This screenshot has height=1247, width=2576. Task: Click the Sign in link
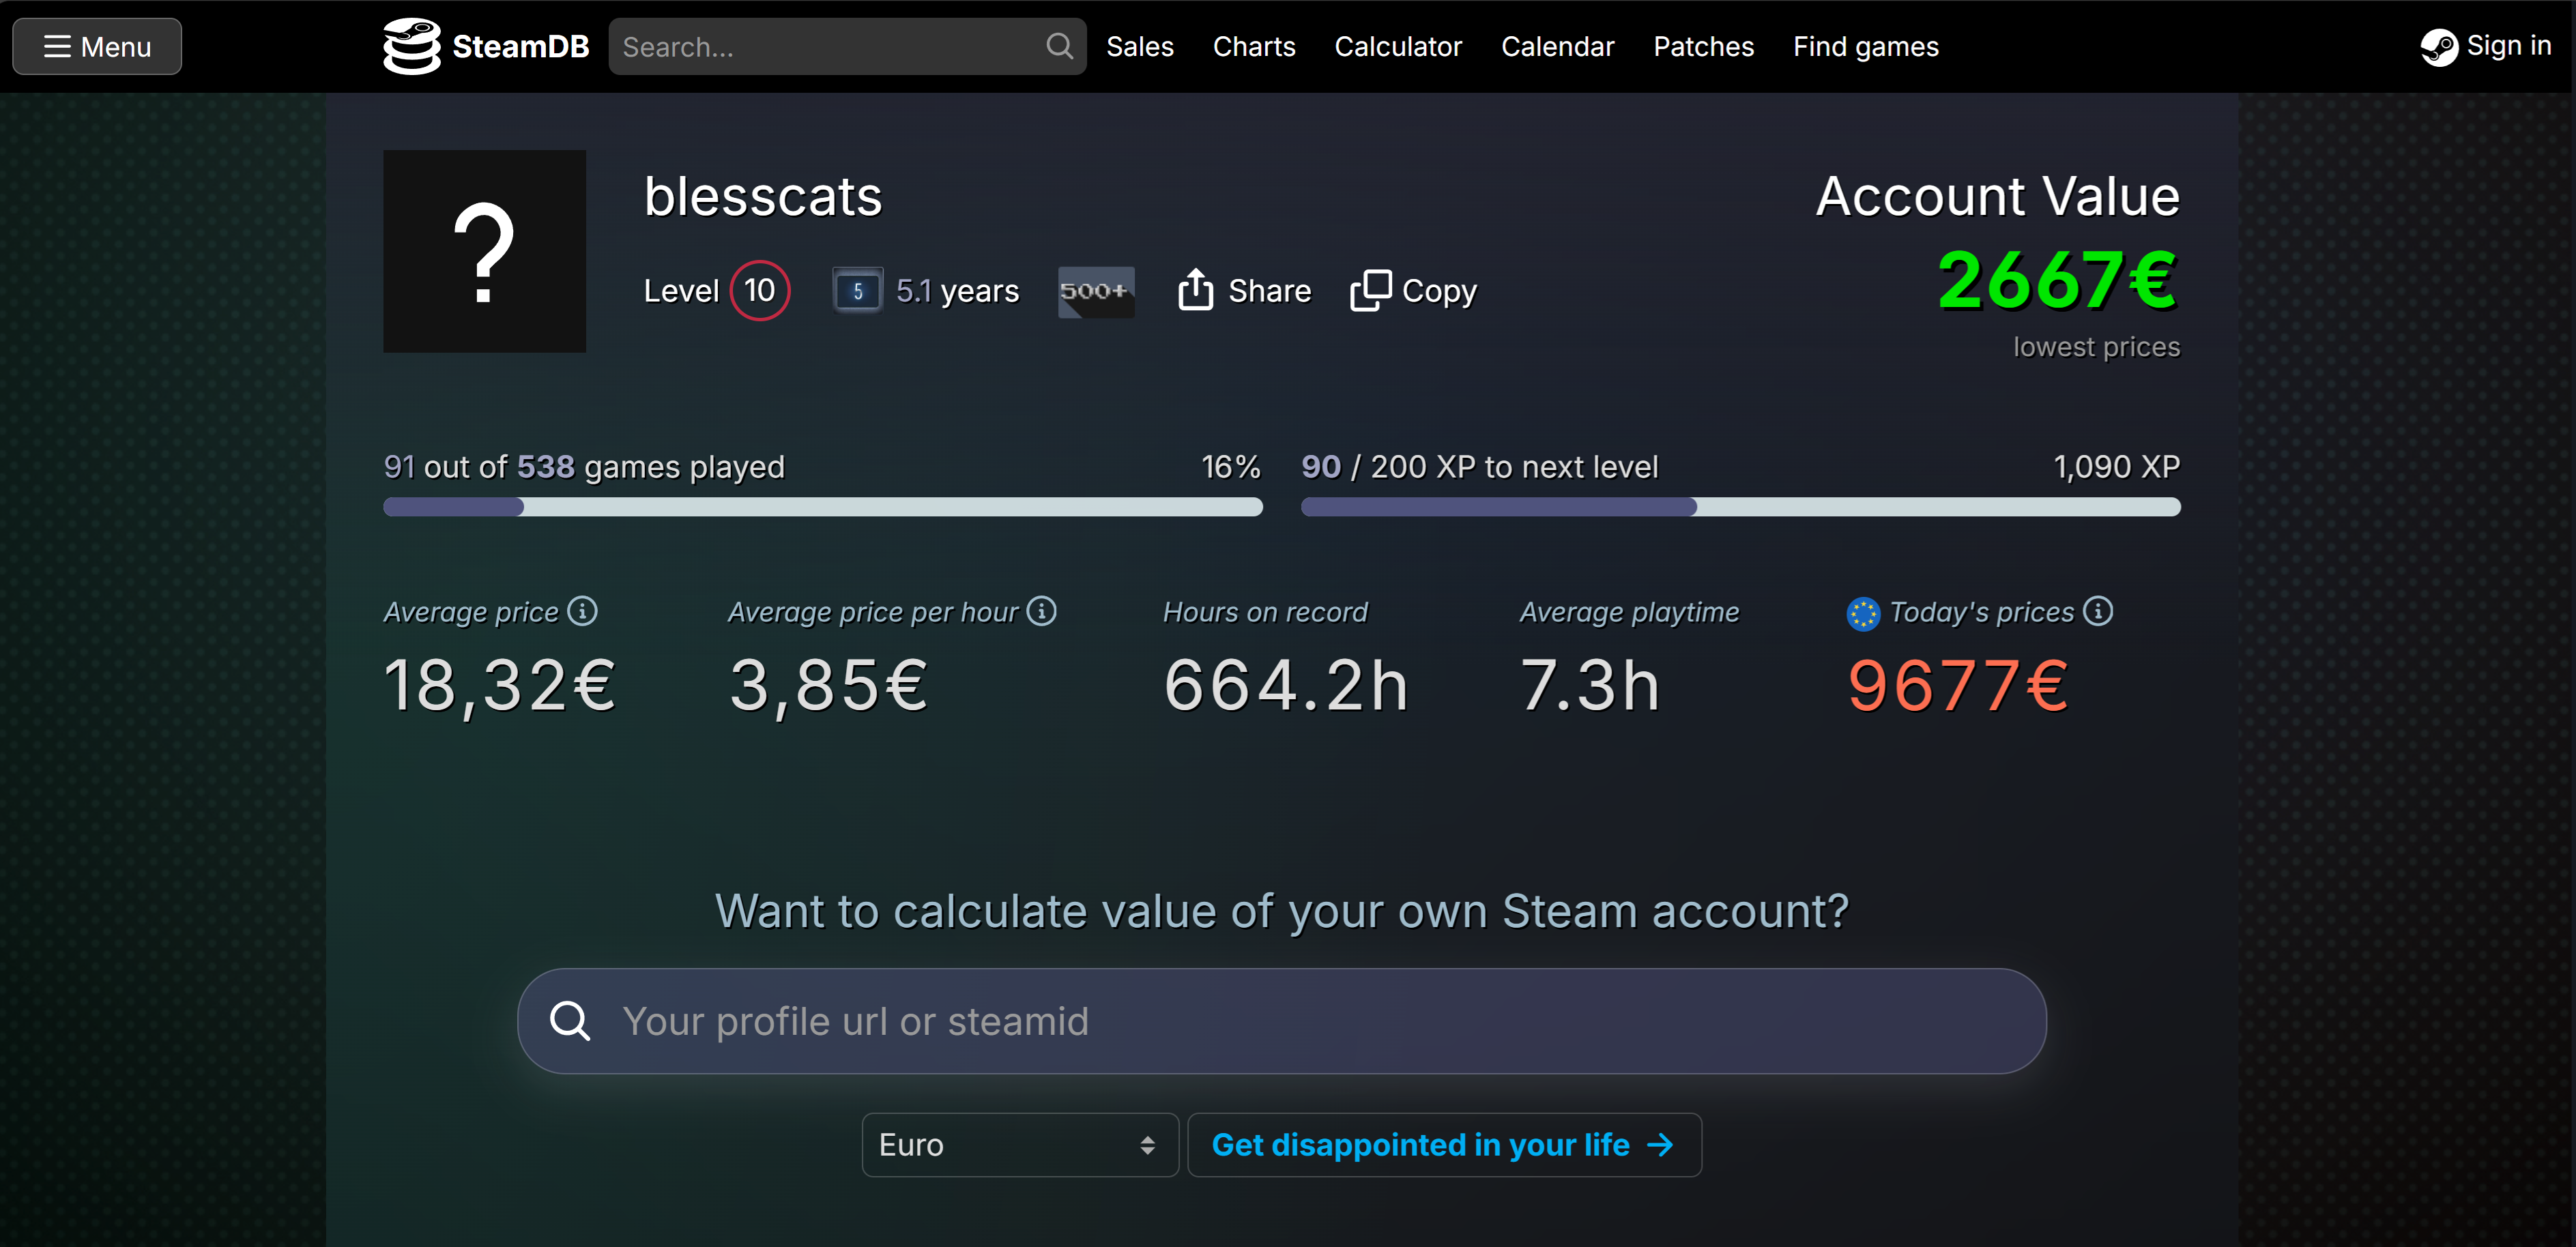click(x=2508, y=46)
